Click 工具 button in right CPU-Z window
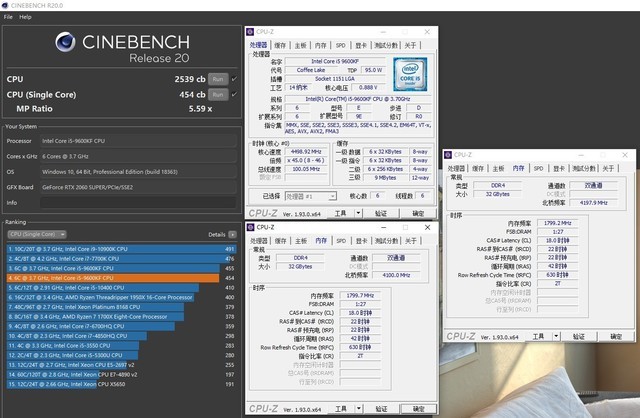Image resolution: width=640 pixels, height=418 pixels. [x=538, y=336]
